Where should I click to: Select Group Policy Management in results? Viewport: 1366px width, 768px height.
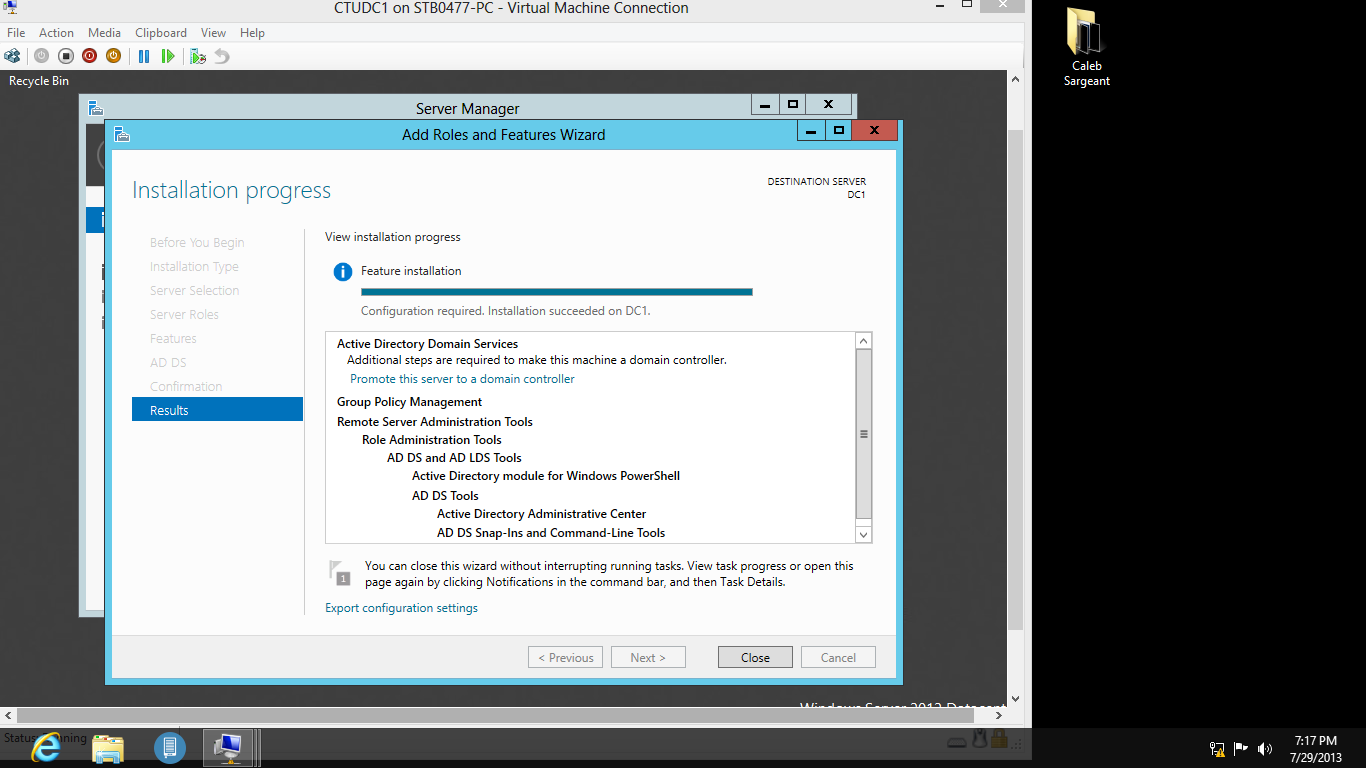point(409,402)
